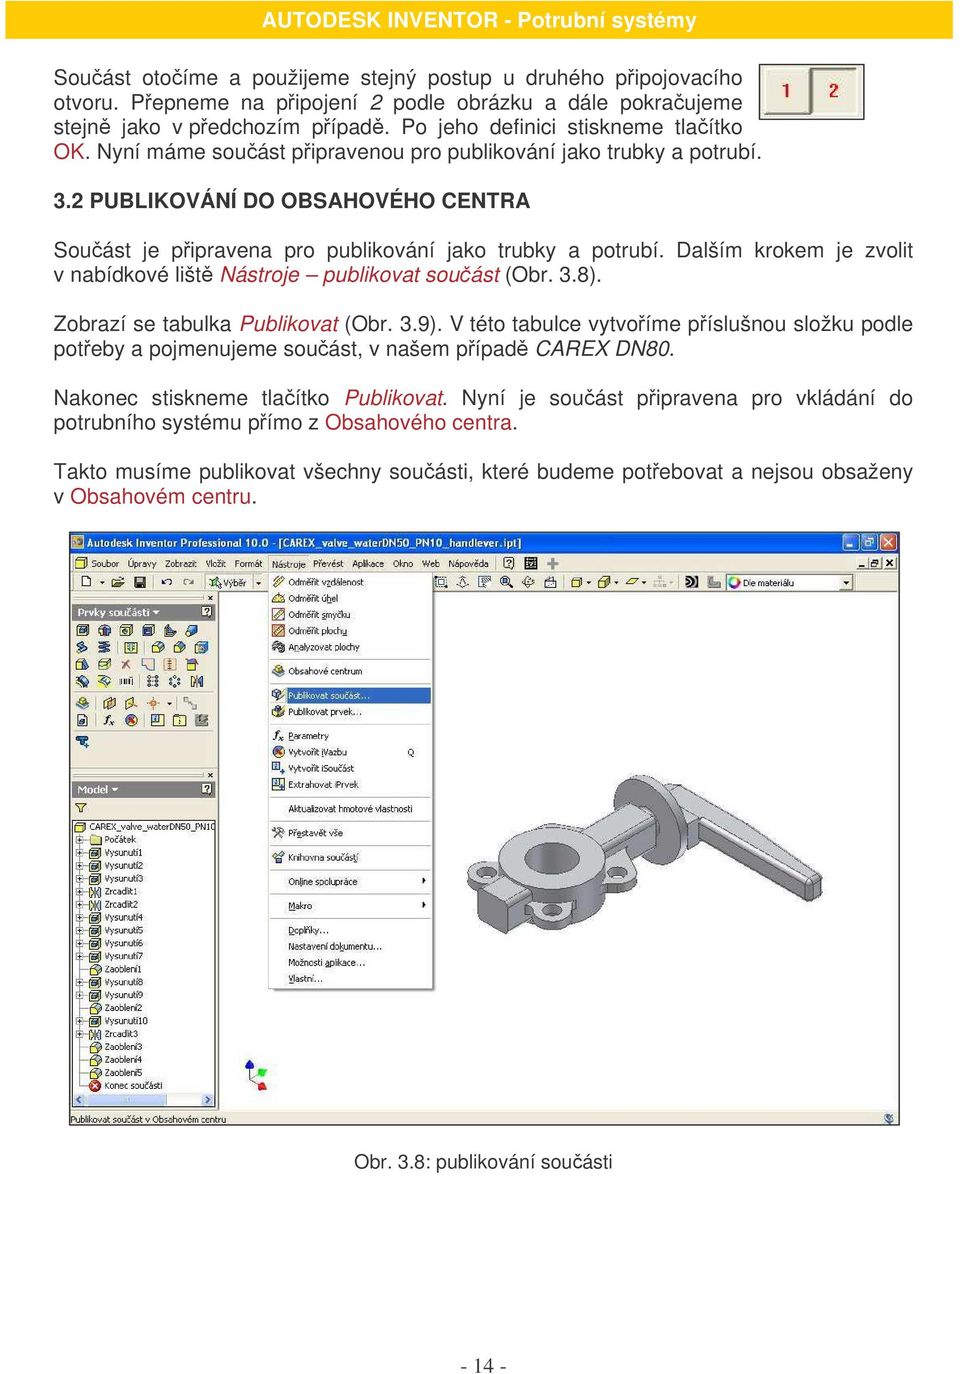Choose Nastavení dokumentu from the menu
This screenshot has width=960, height=1374.
351,947
